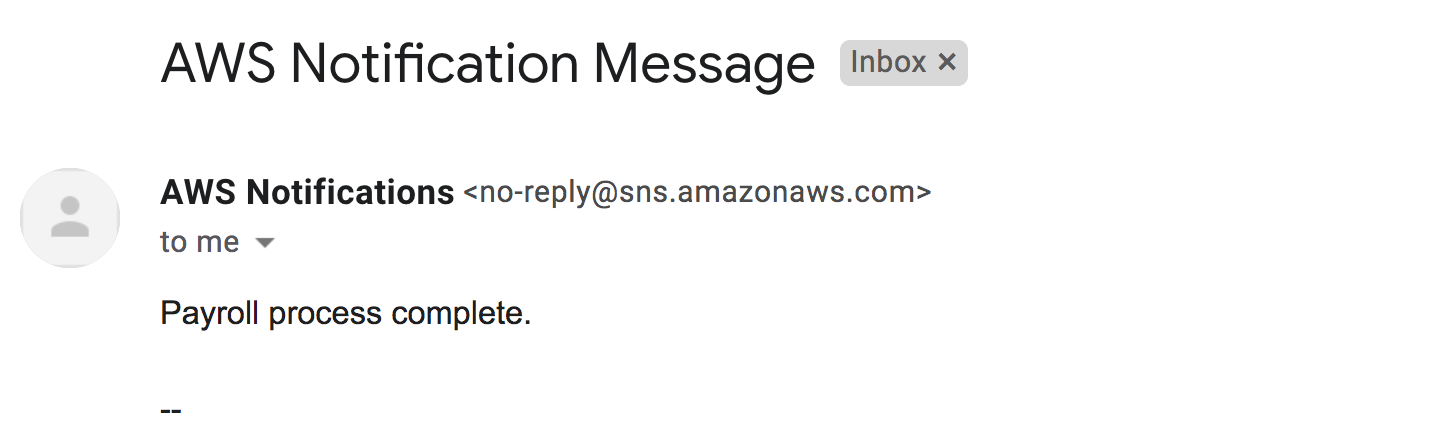Click "AWS" in the bold sender name
The width and height of the screenshot is (1454, 442).
coord(199,191)
